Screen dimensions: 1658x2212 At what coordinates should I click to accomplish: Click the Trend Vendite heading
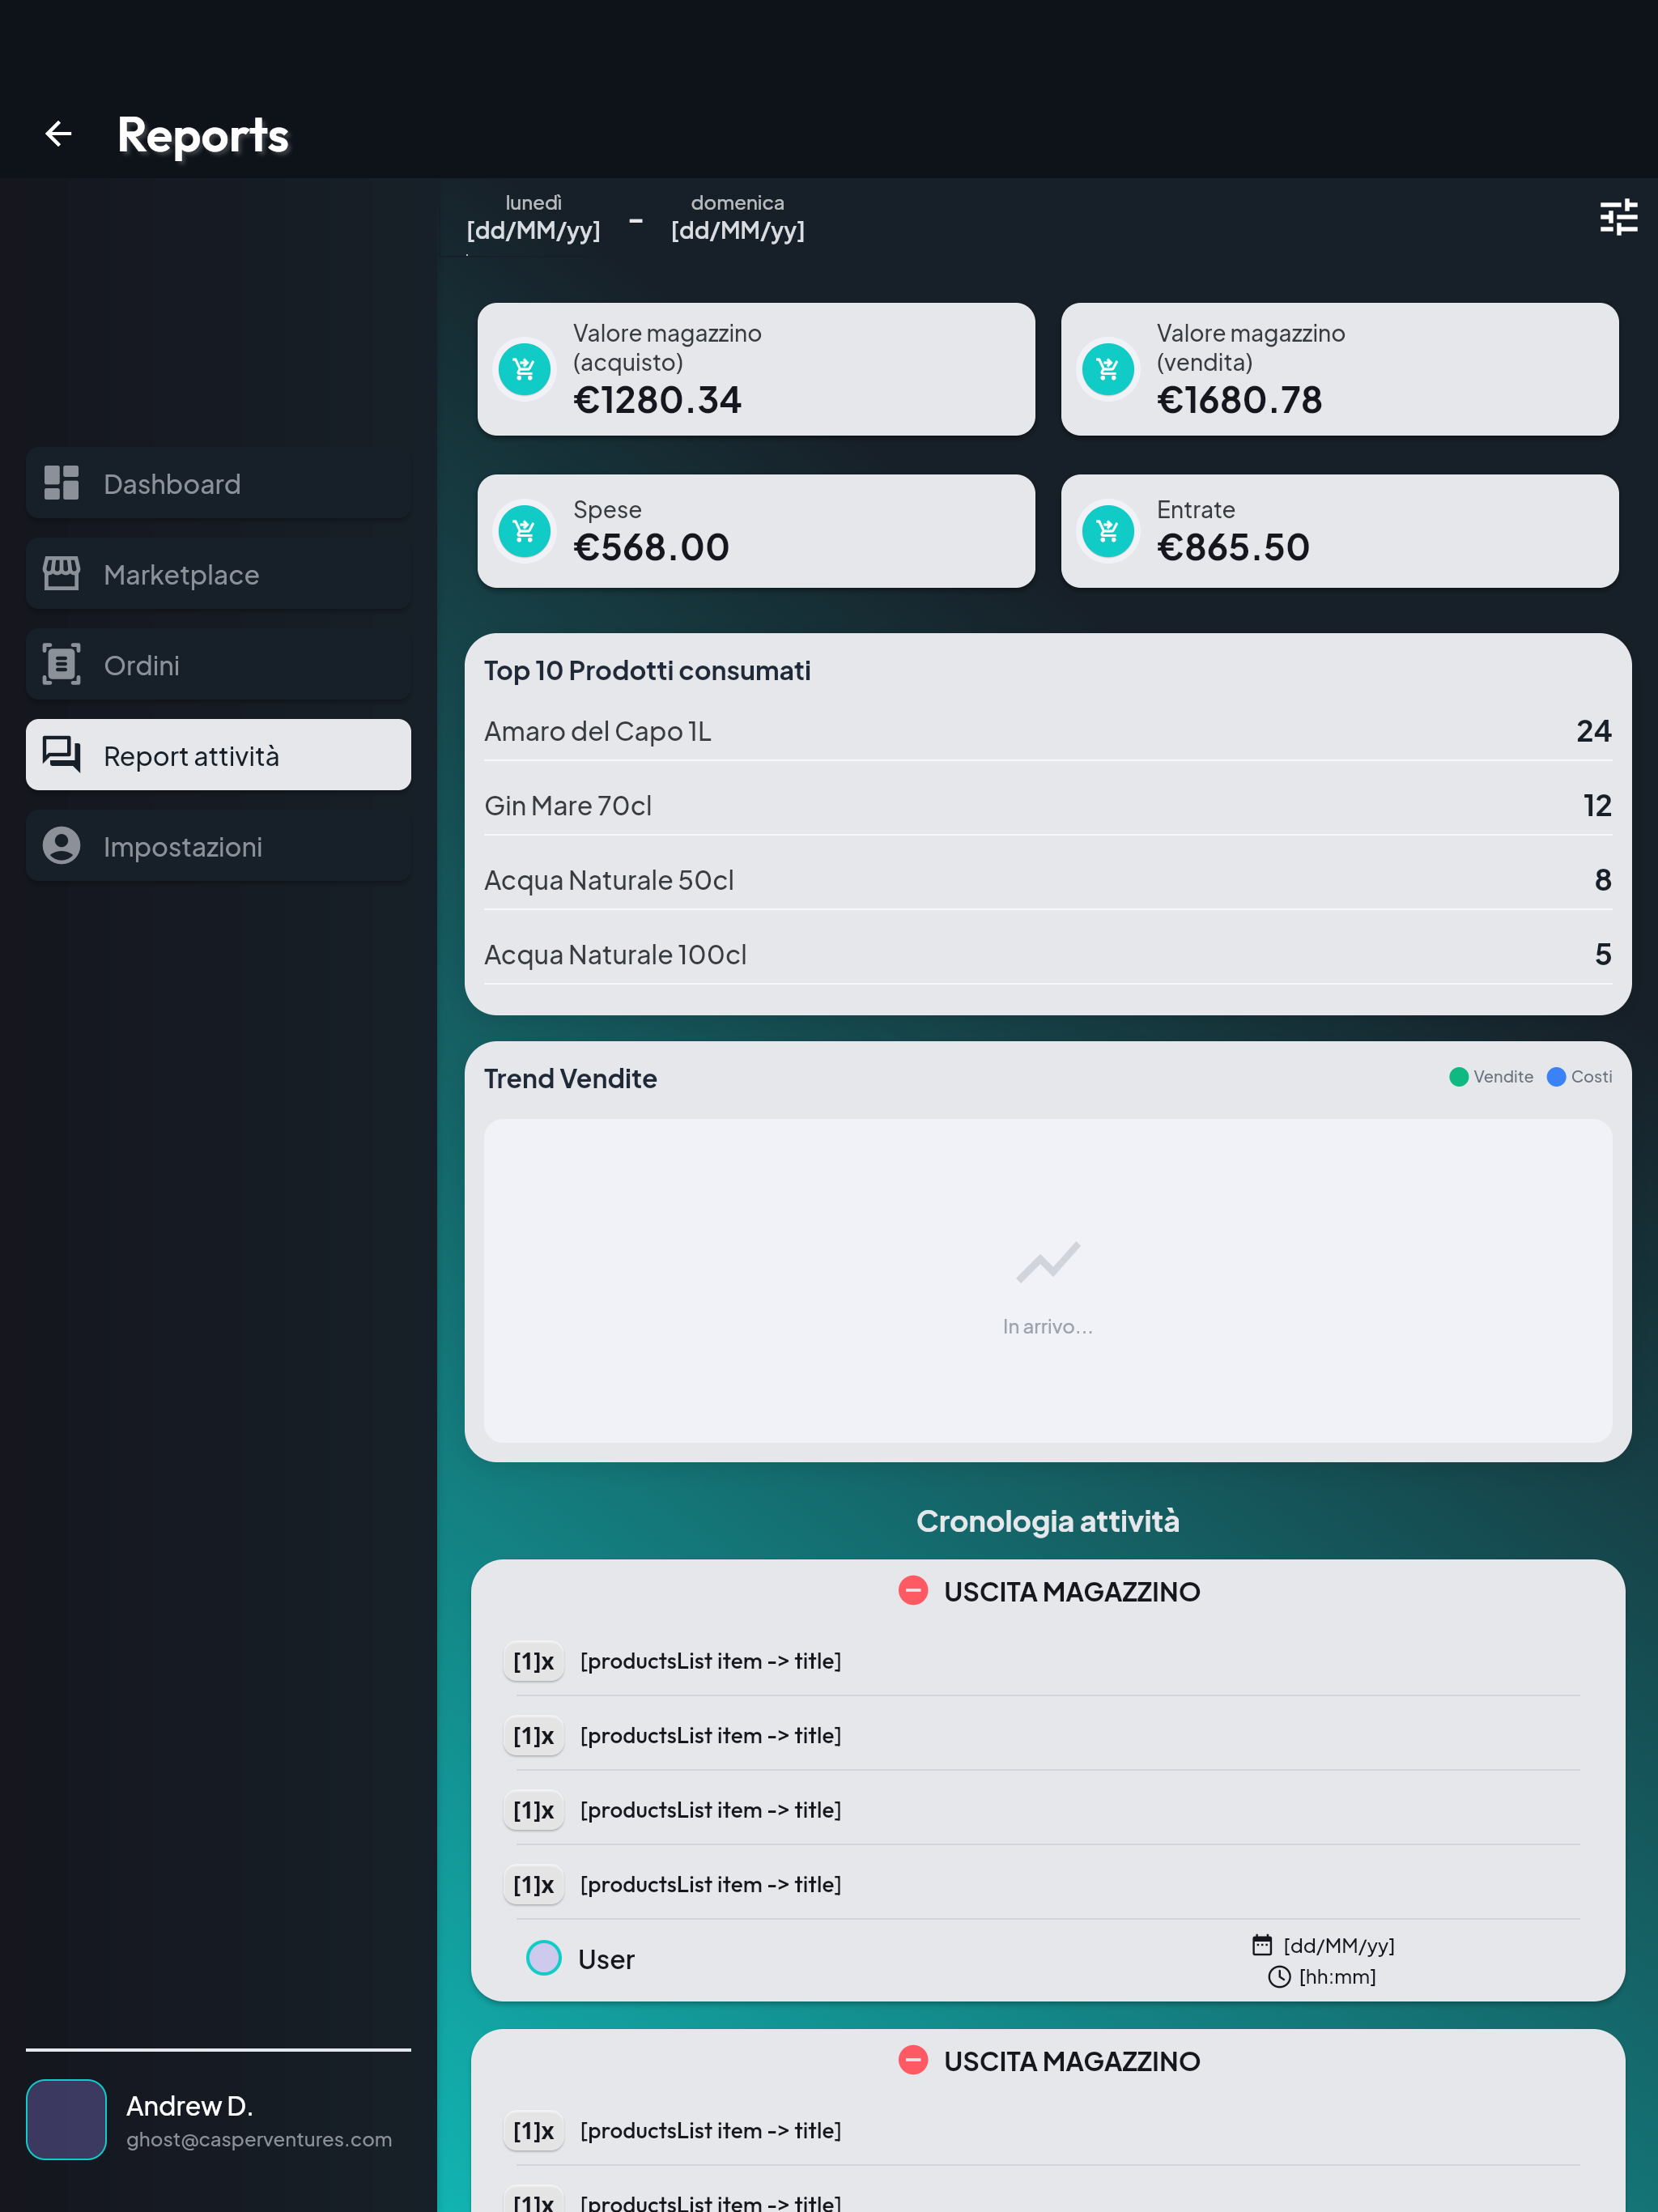(570, 1078)
